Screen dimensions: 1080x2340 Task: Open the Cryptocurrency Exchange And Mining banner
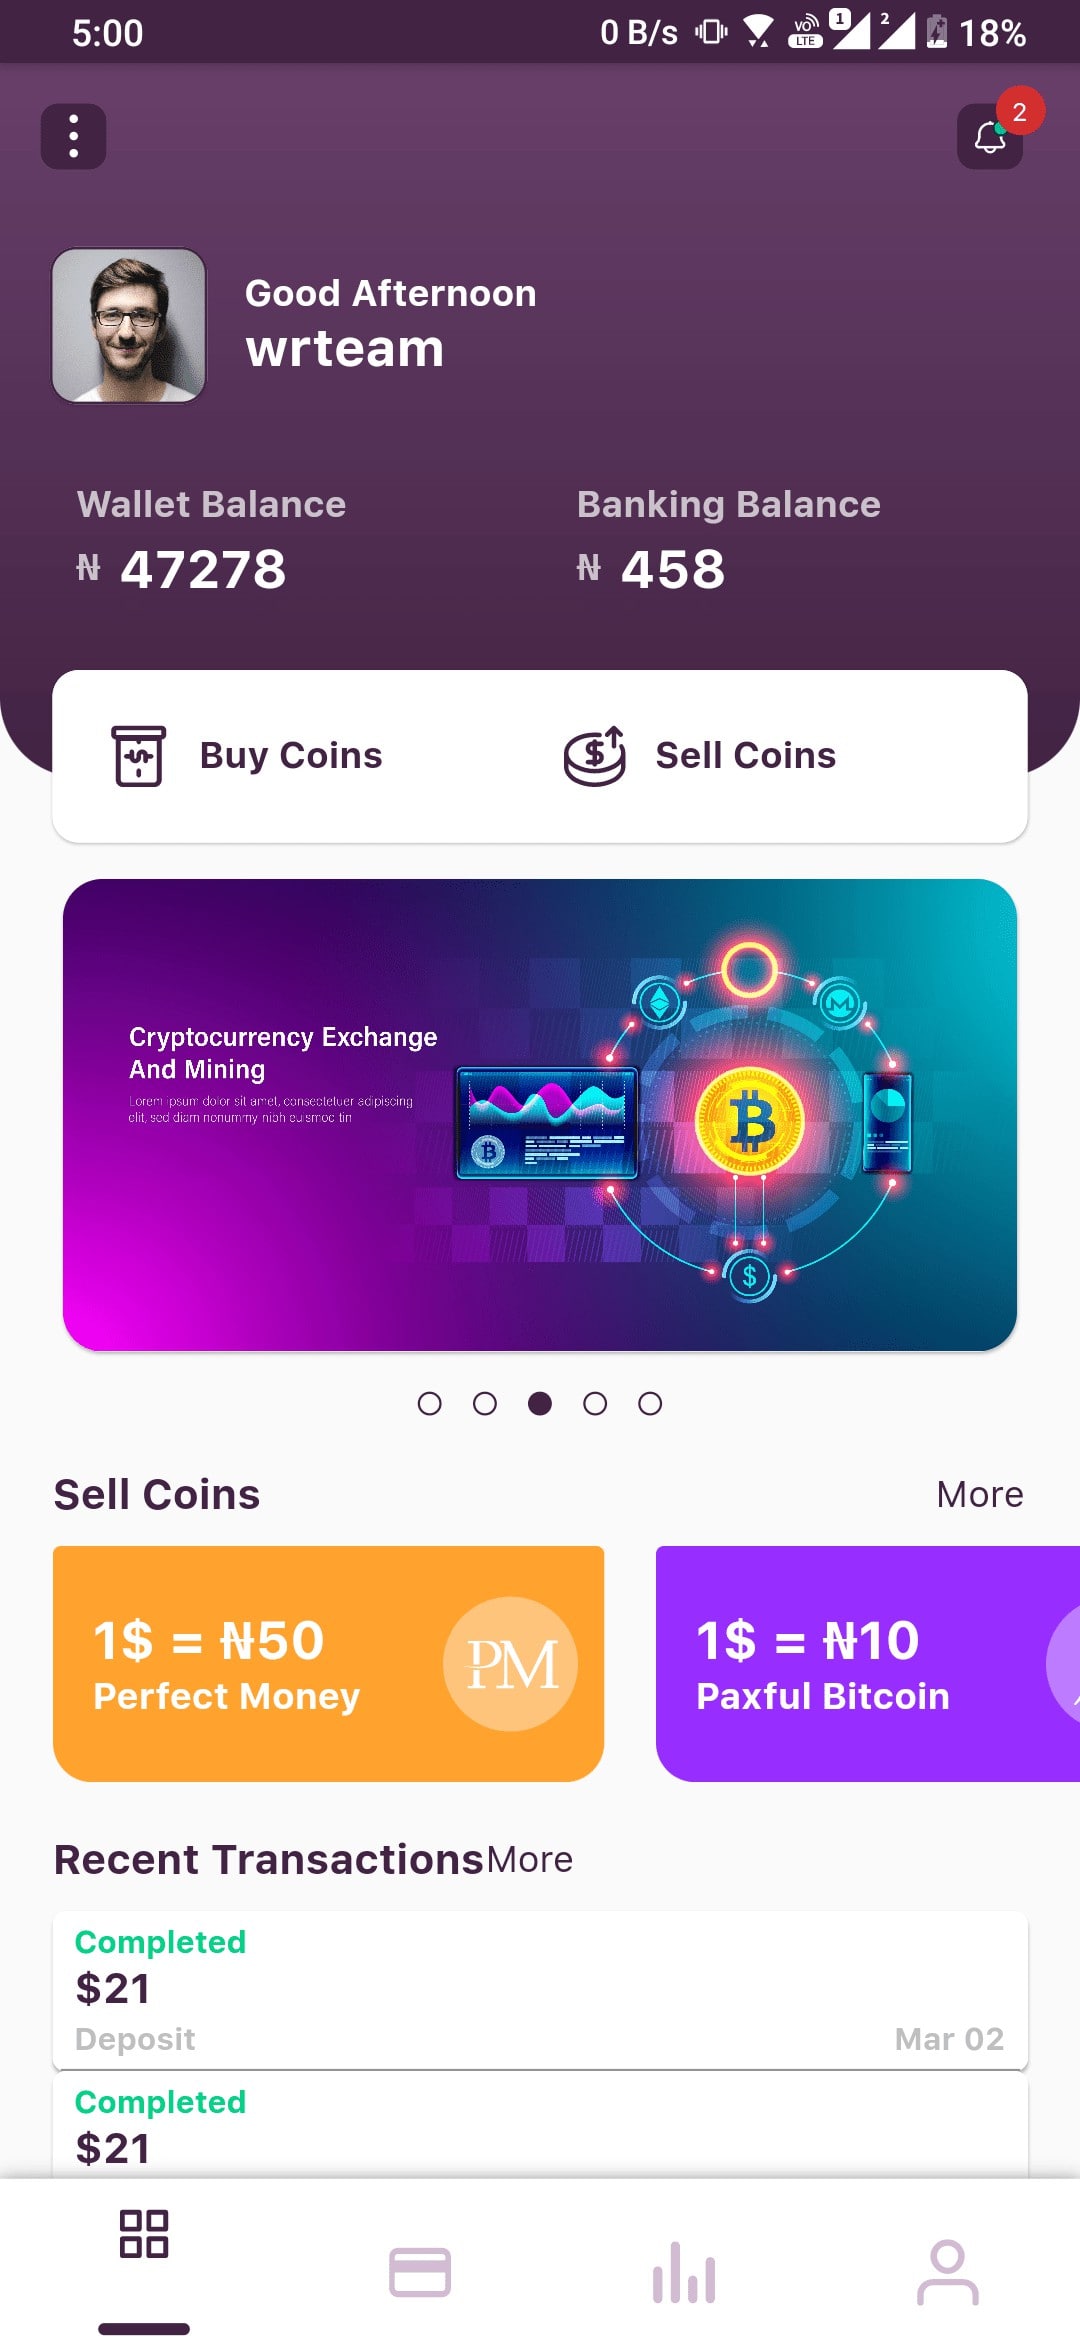(540, 1114)
